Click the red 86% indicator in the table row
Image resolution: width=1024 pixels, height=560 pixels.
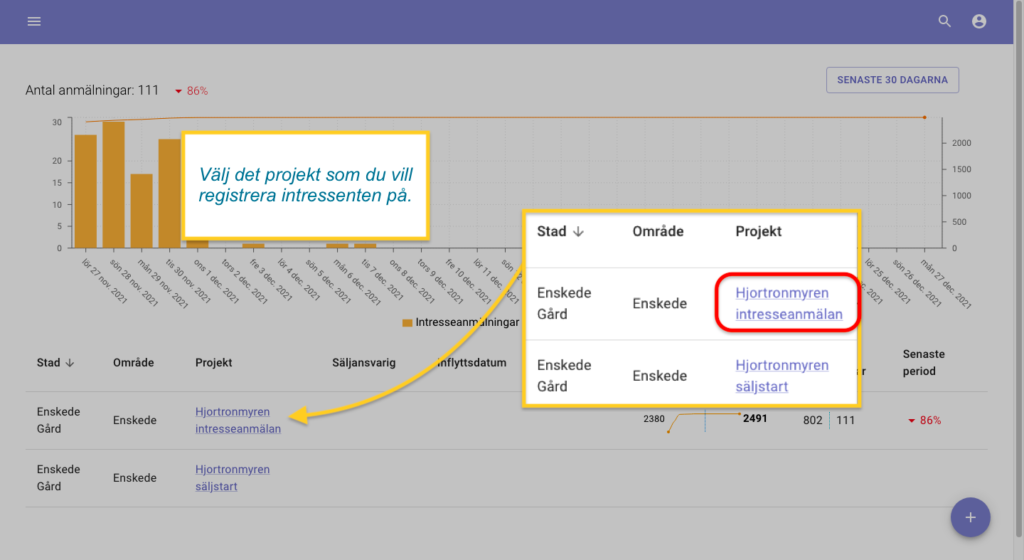(925, 420)
